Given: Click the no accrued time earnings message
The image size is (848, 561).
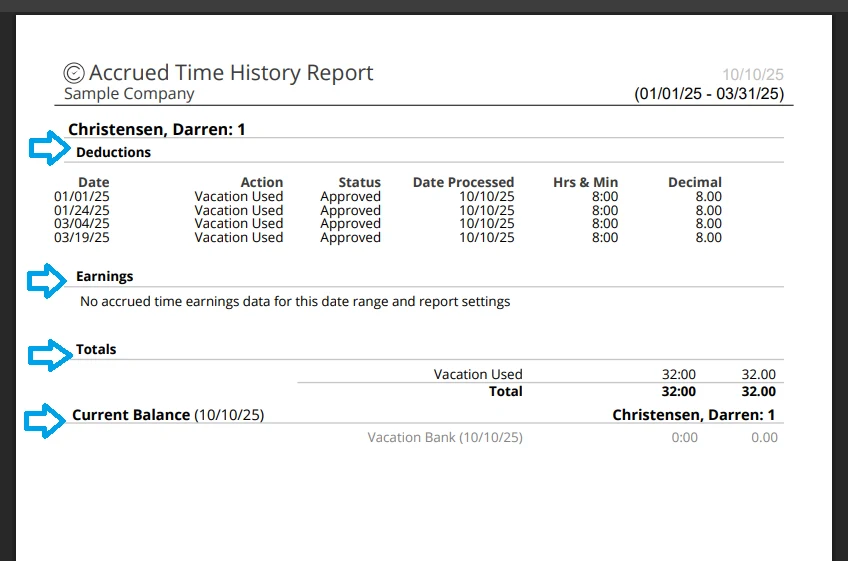Looking at the screenshot, I should 295,301.
